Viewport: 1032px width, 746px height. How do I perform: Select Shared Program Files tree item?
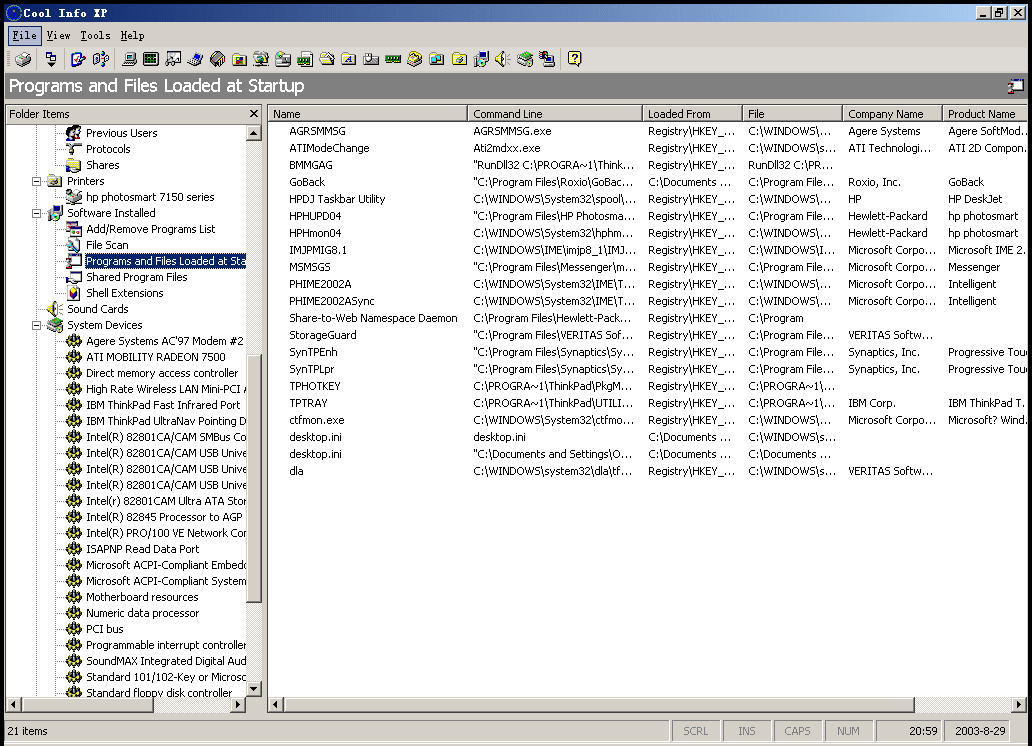(x=137, y=277)
